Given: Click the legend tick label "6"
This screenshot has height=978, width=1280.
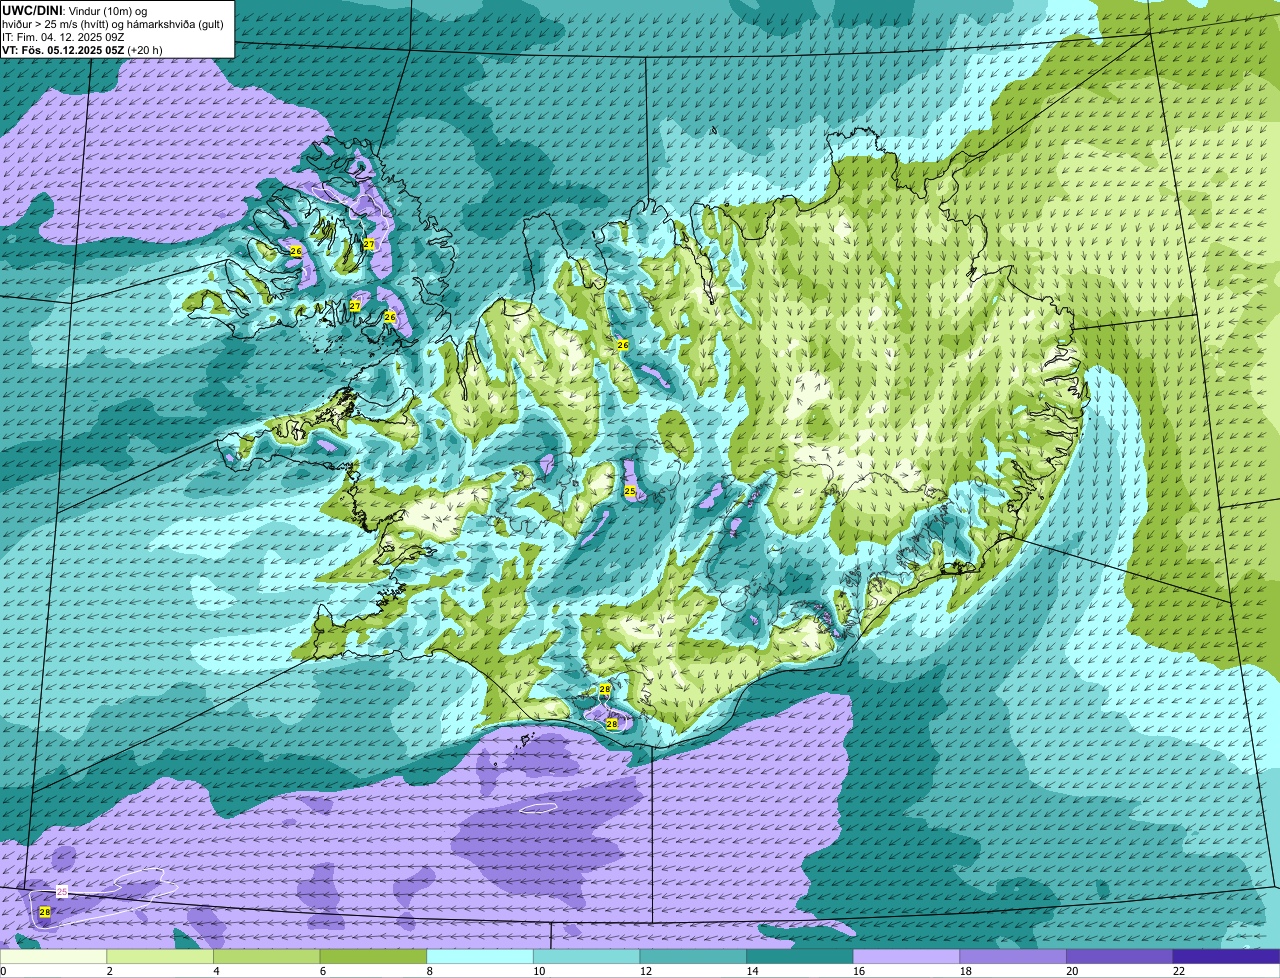Looking at the screenshot, I should click(x=323, y=971).
